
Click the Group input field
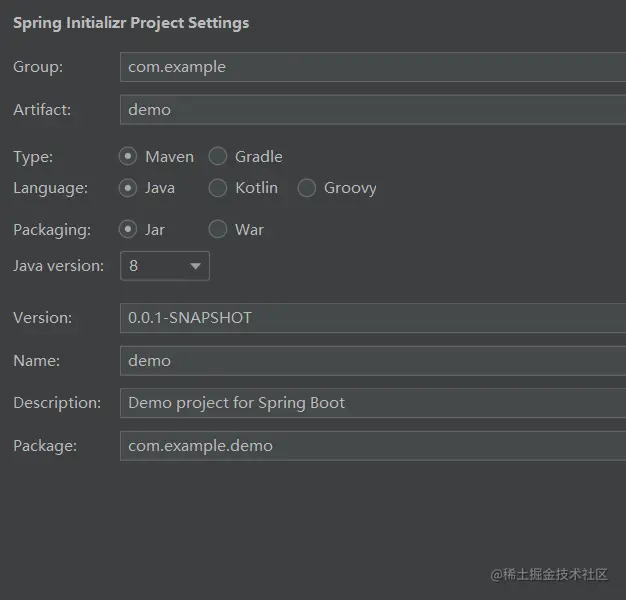pos(373,67)
